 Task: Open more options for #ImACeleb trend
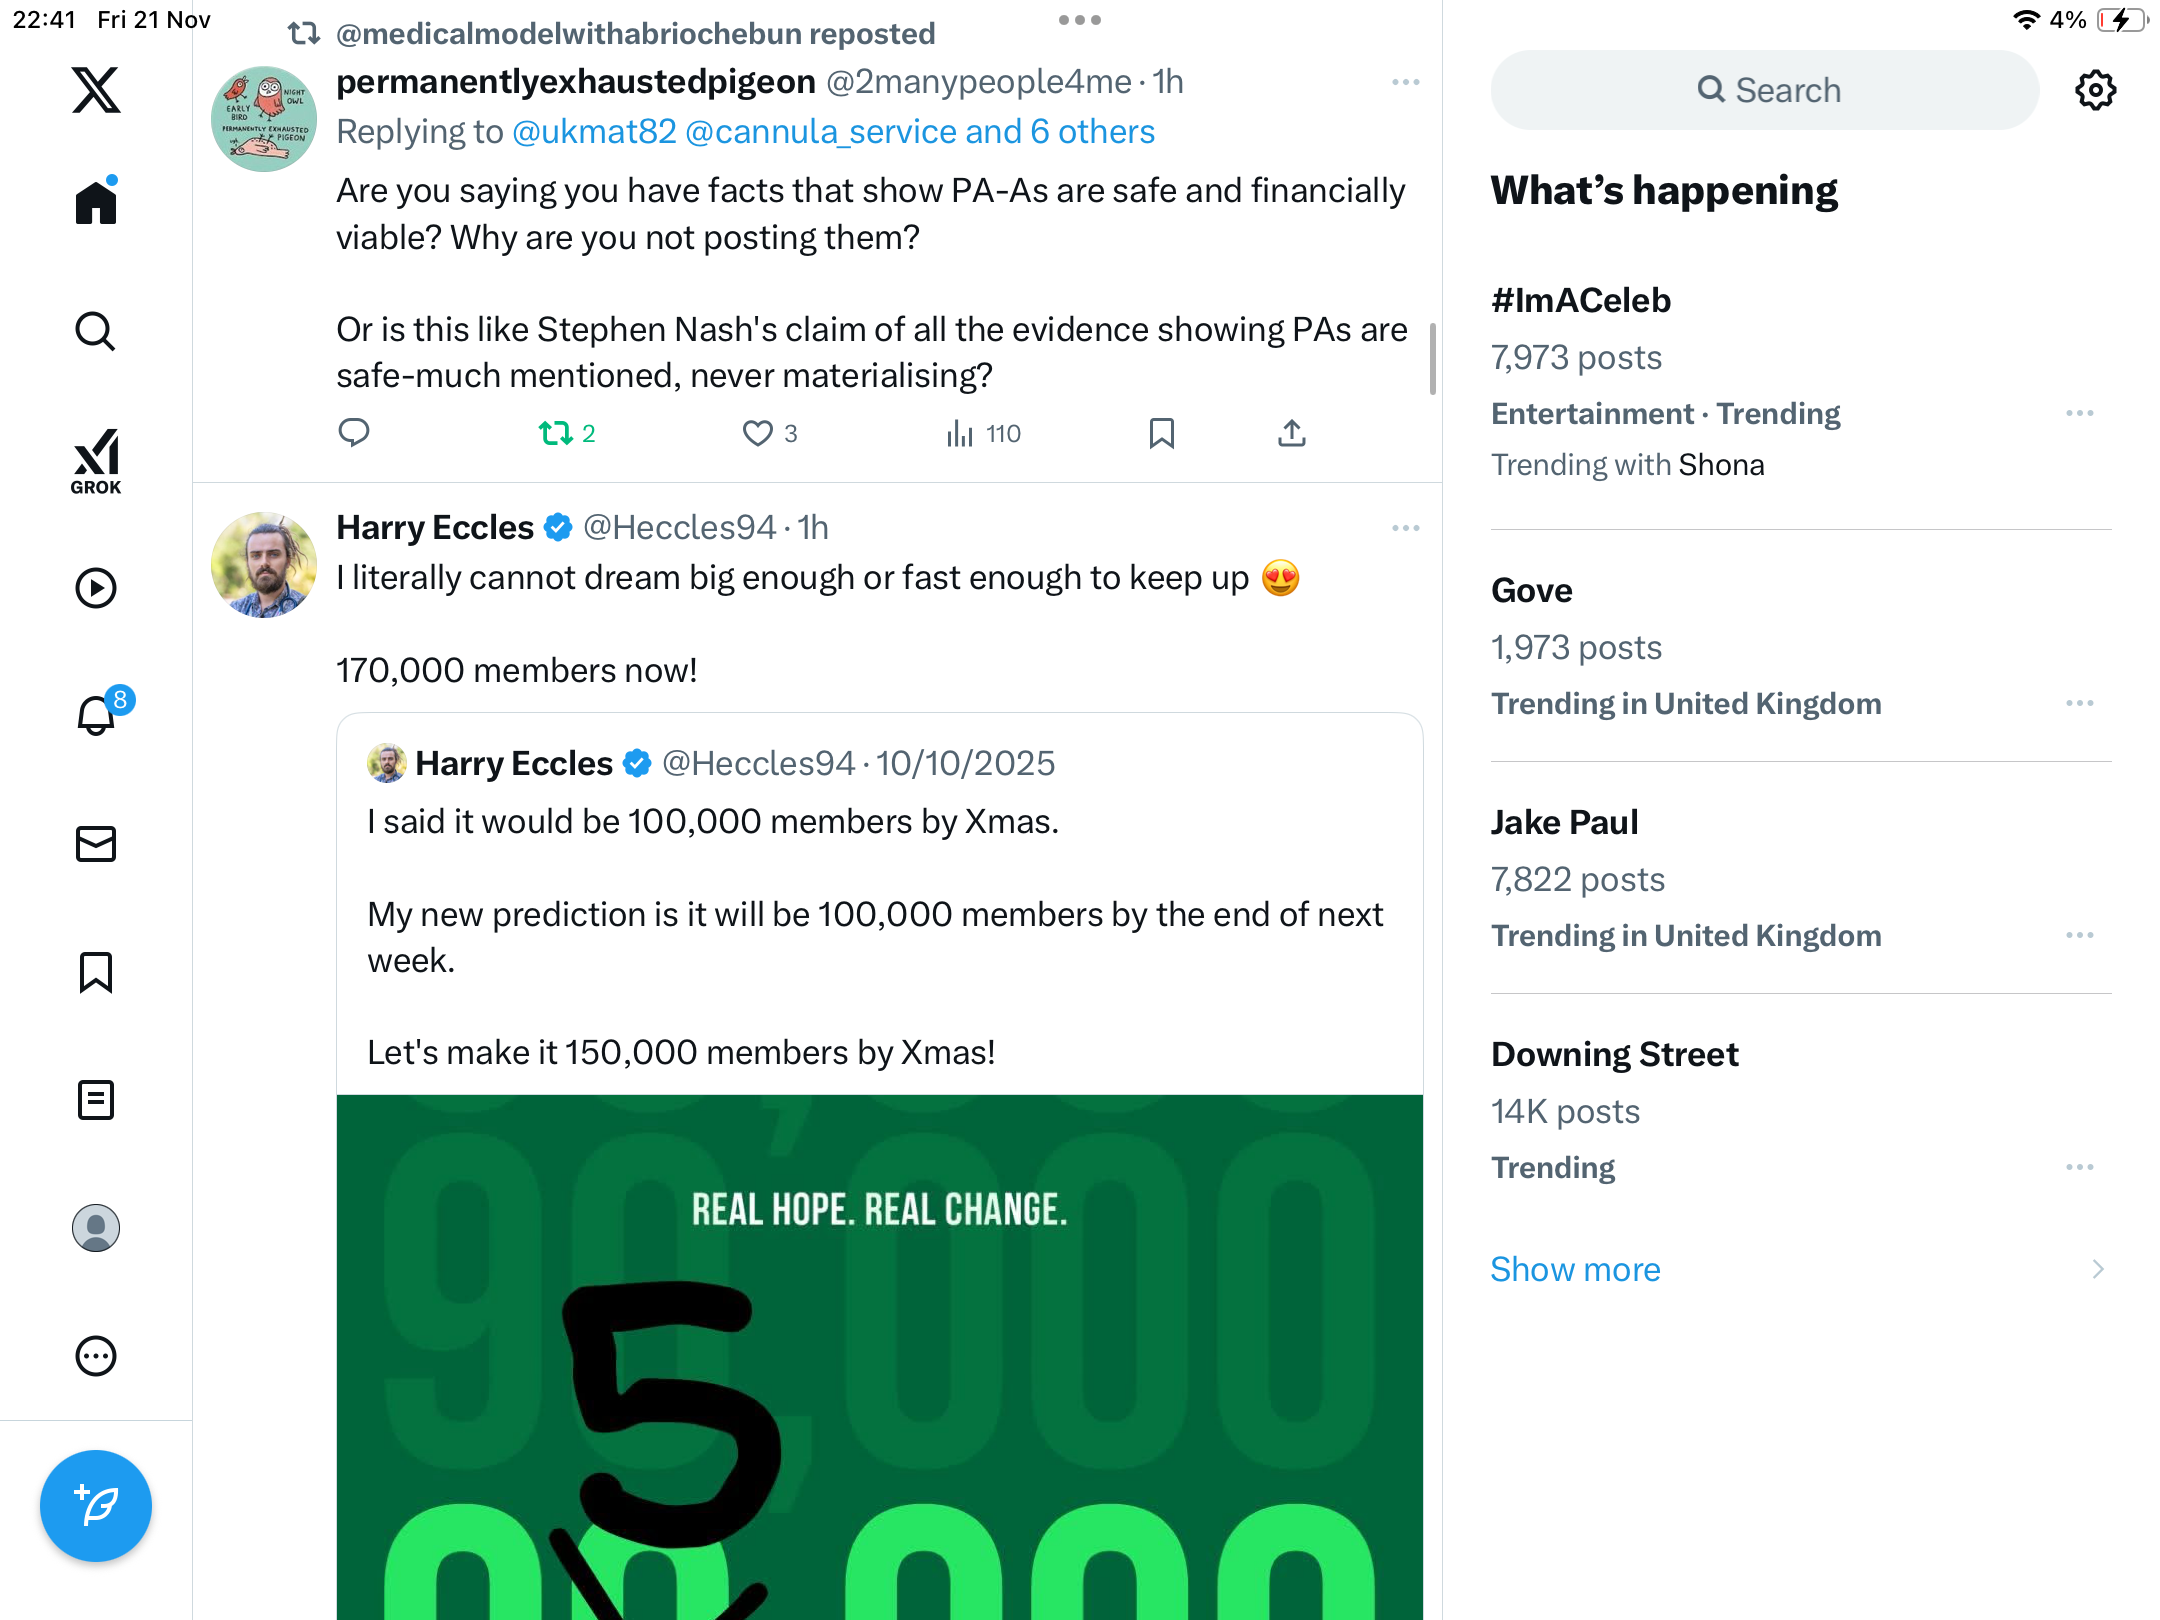click(x=2079, y=413)
